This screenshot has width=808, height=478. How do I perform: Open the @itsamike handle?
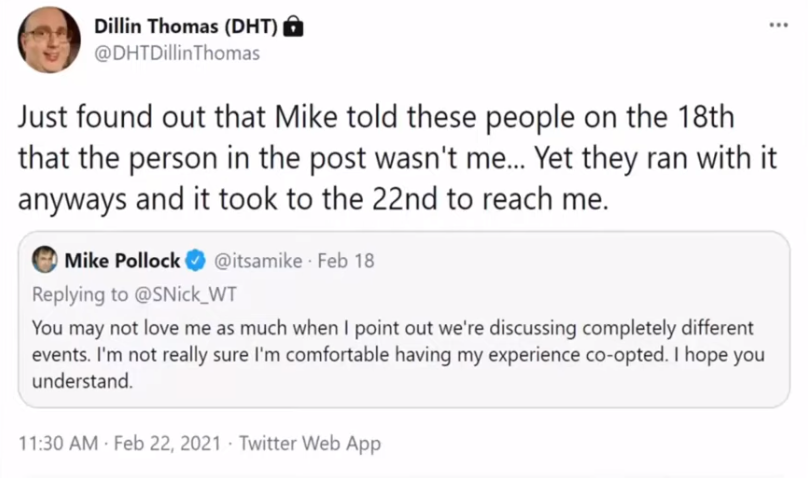(x=258, y=261)
